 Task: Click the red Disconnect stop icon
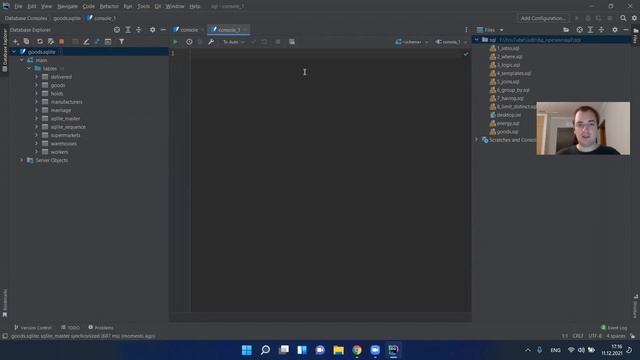tap(62, 42)
